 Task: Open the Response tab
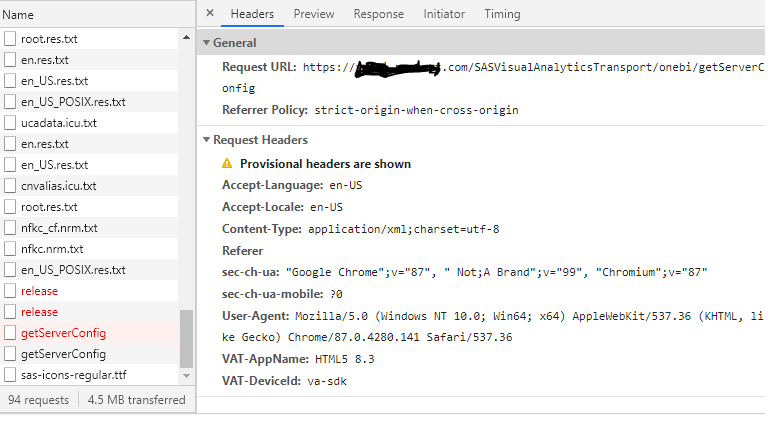click(379, 14)
